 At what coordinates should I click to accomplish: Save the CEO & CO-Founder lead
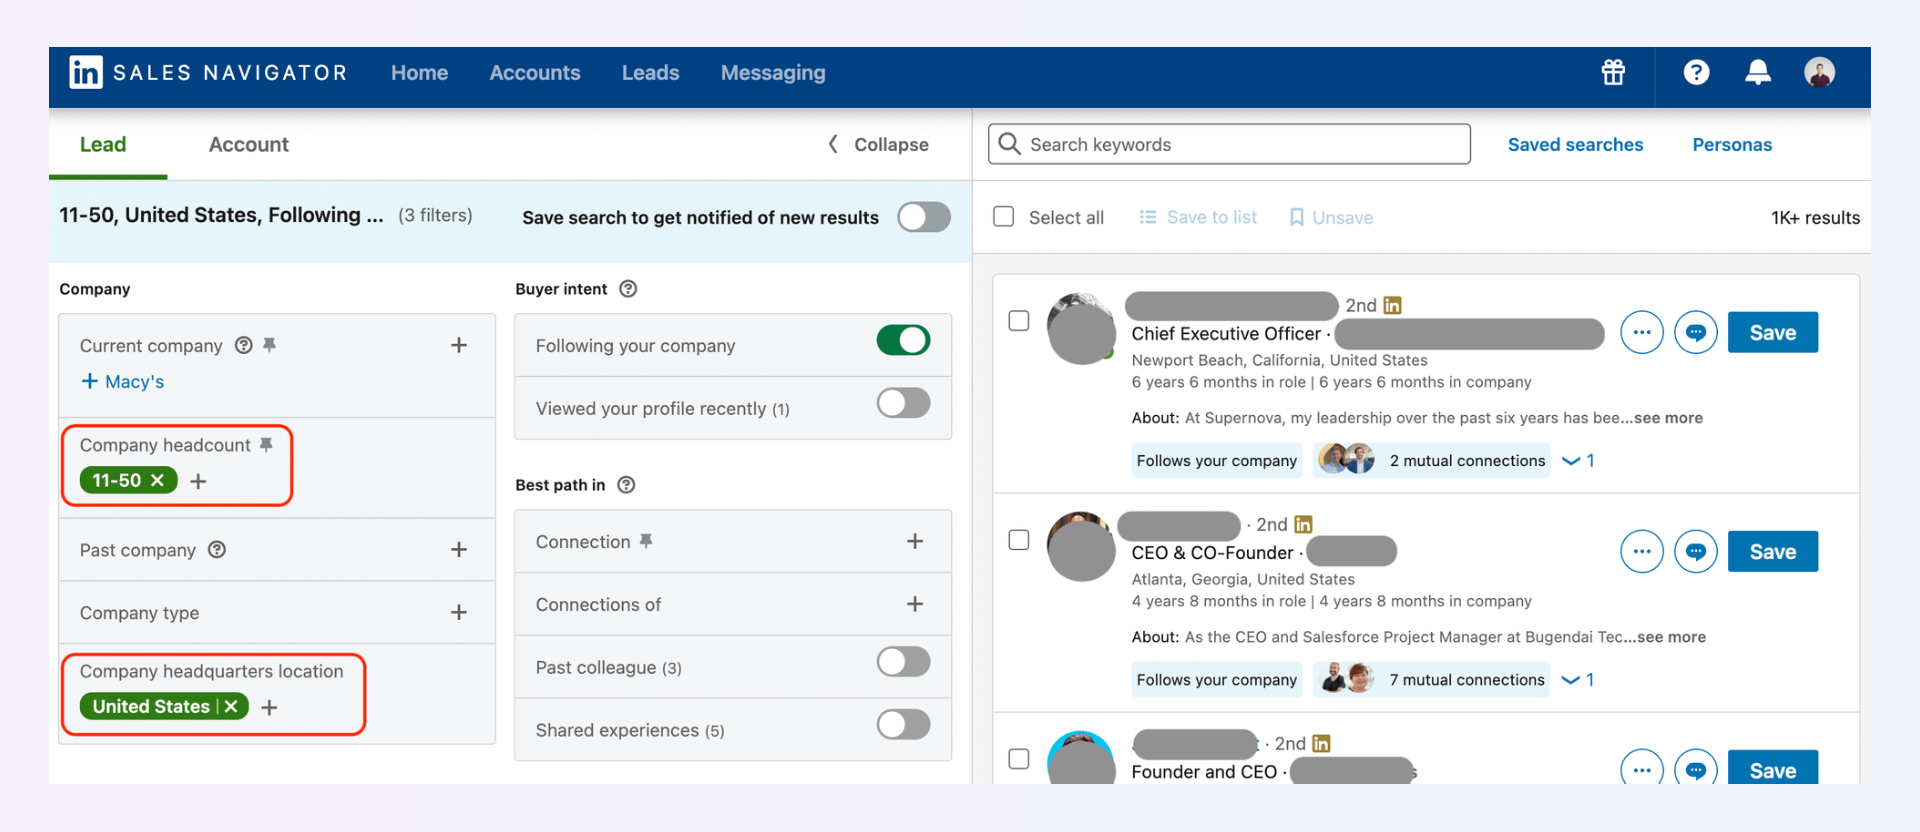click(1773, 552)
